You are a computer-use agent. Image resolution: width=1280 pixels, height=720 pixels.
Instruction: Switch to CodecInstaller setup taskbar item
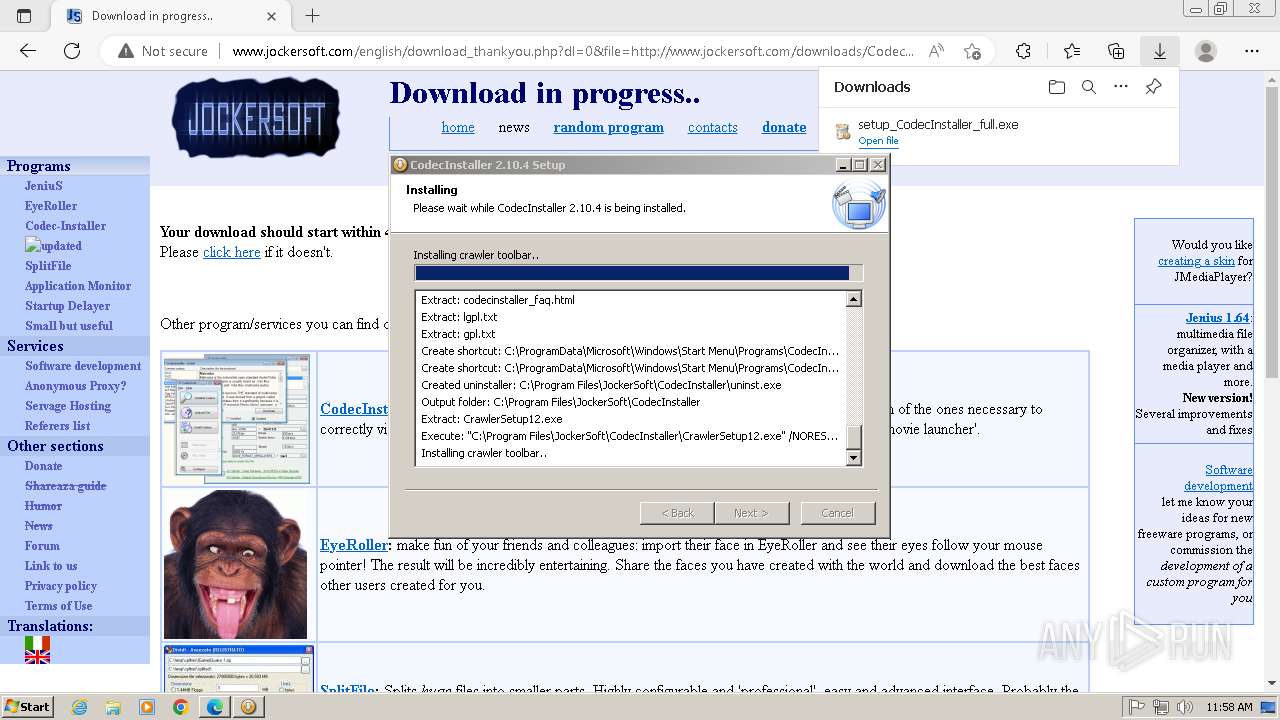coord(247,707)
